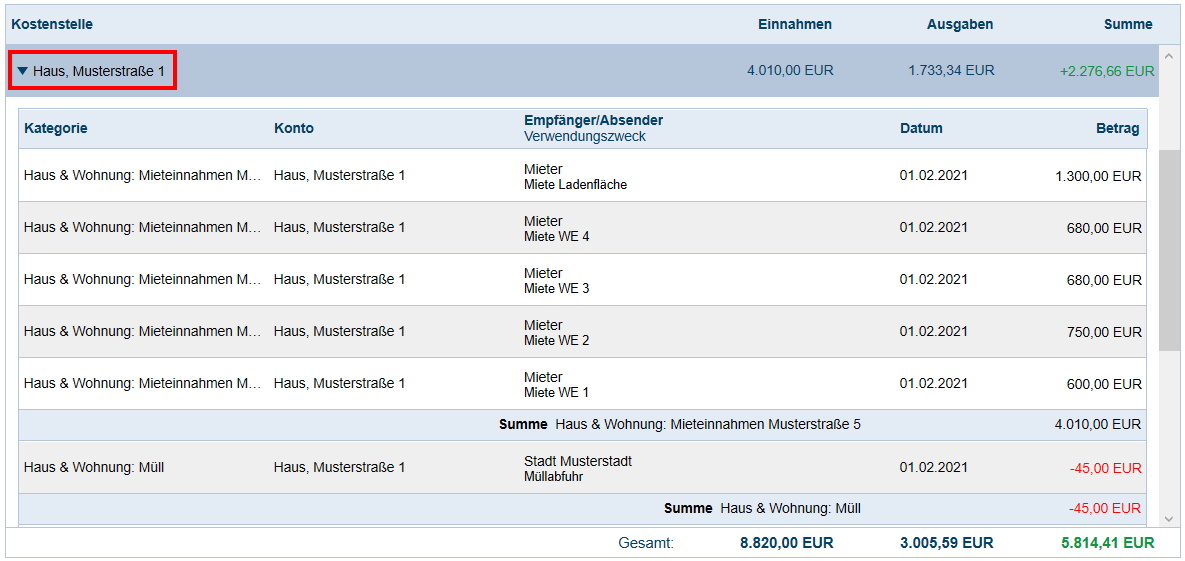
Task: Sort transactions by Kategorie header
Action: point(56,128)
